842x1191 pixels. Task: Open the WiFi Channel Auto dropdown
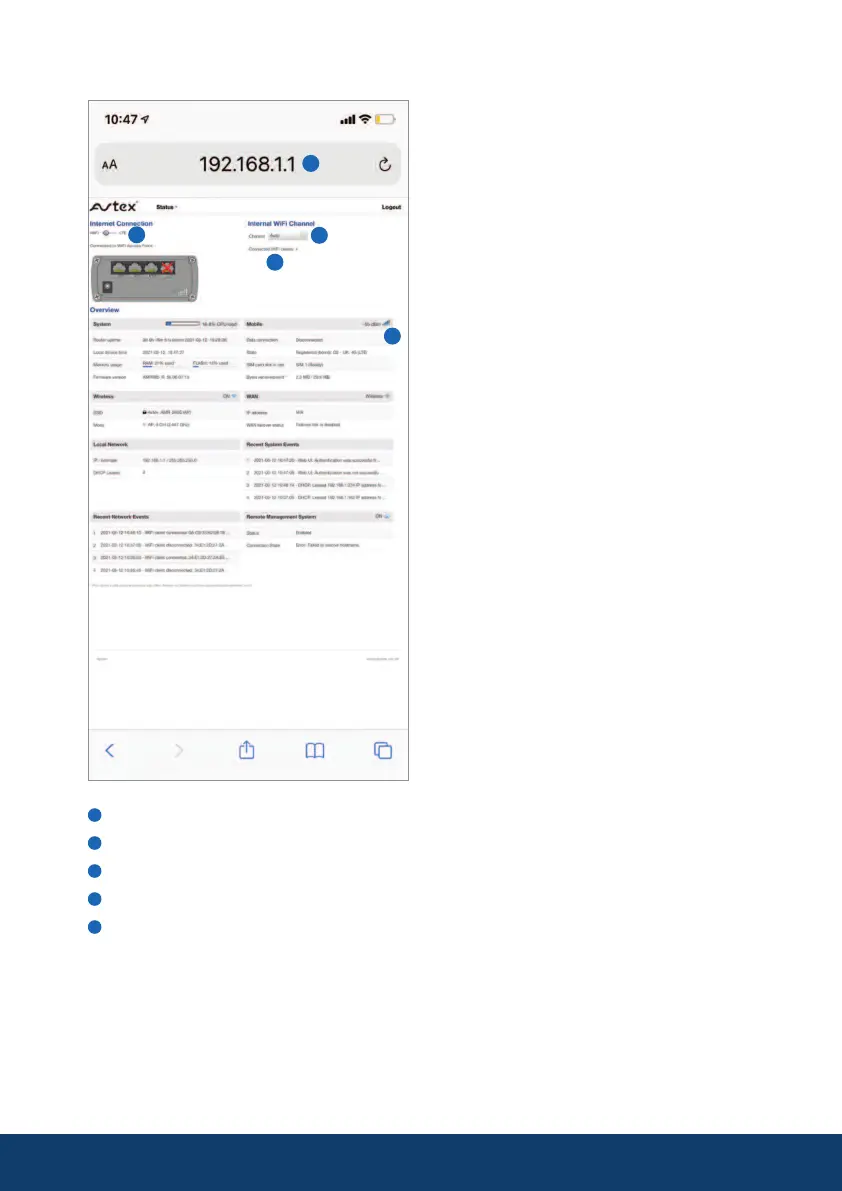287,236
